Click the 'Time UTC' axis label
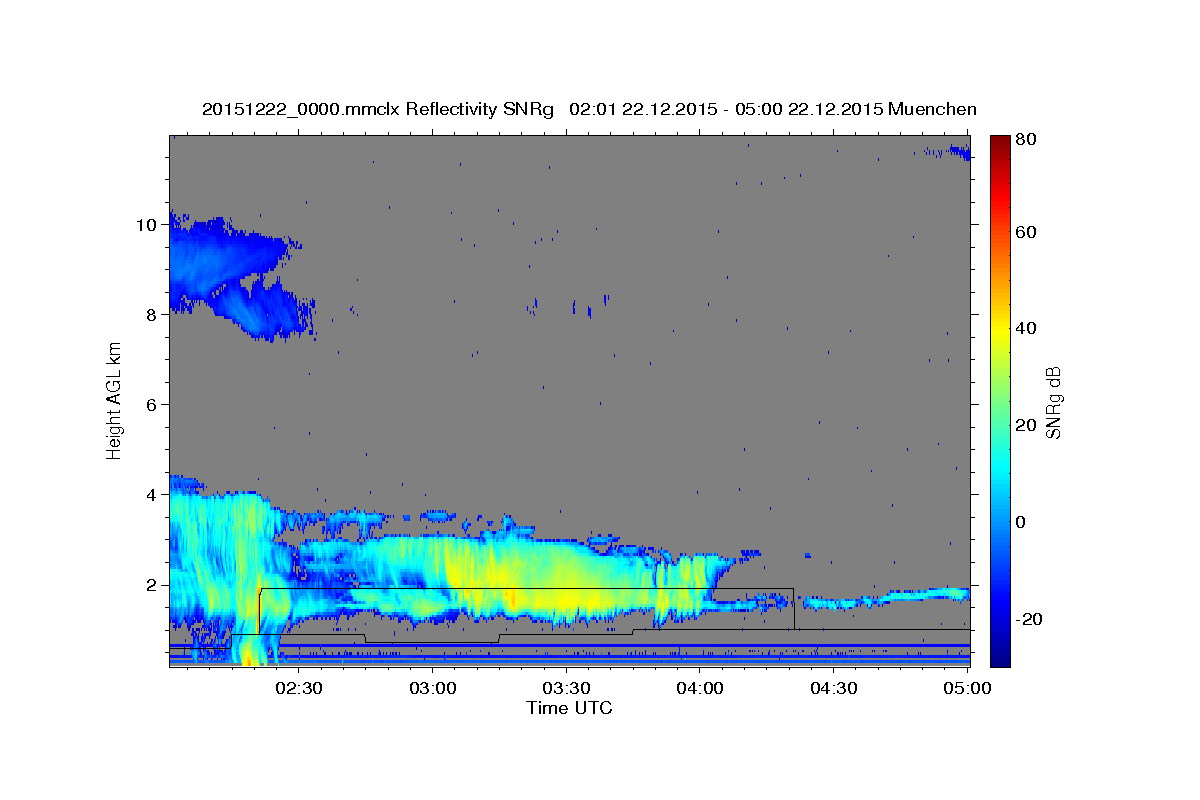This screenshot has width=1200, height=800. pos(569,708)
